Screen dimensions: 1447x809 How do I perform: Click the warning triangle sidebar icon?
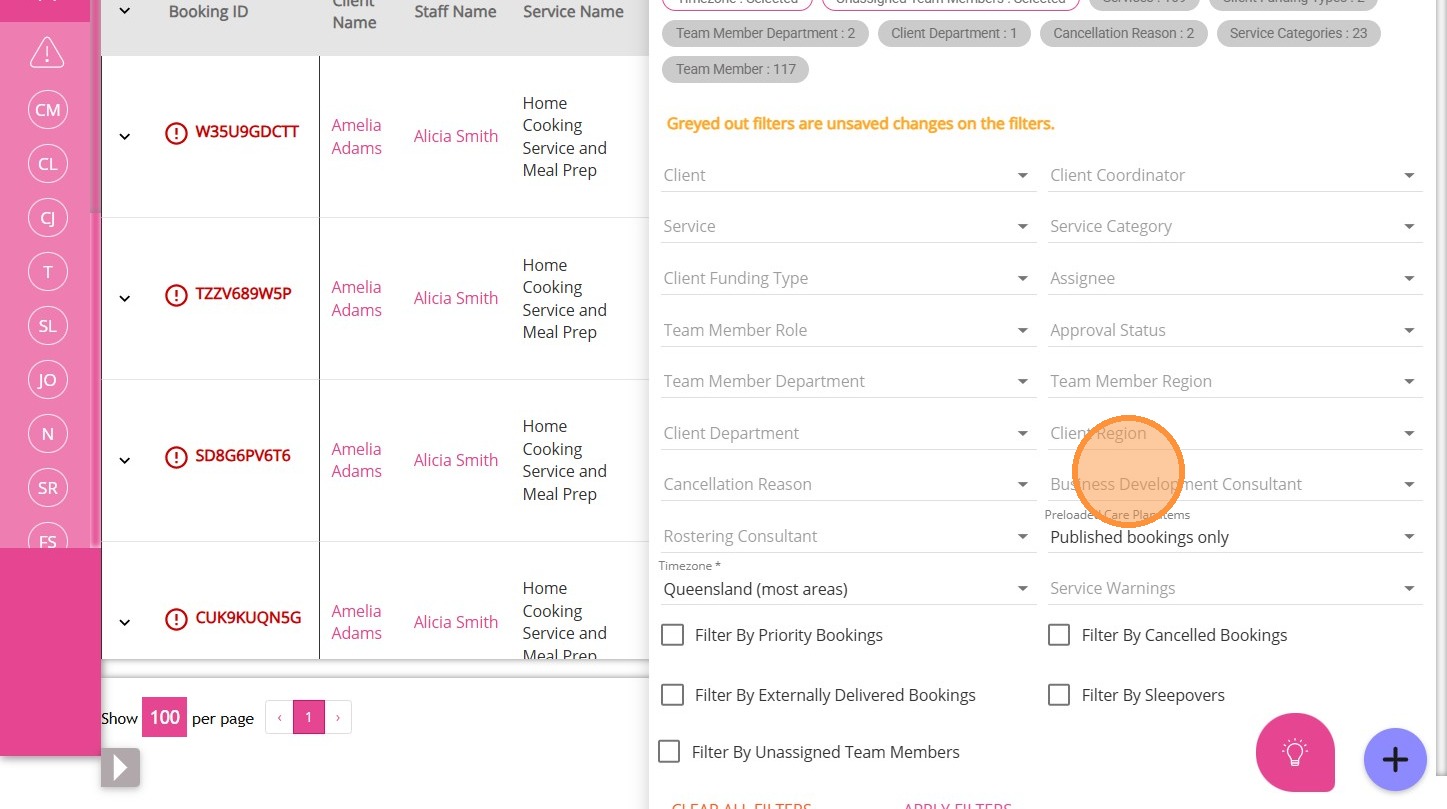pyautogui.click(x=47, y=52)
